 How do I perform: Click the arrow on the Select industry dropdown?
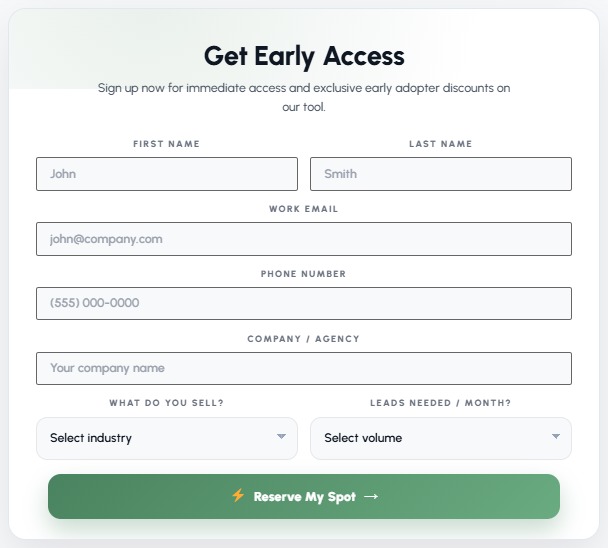coord(282,437)
